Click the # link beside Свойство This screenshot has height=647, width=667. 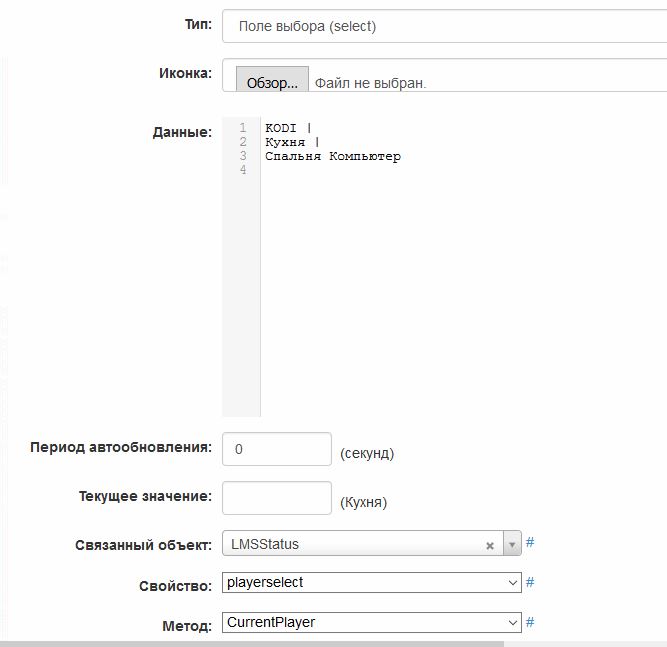[x=530, y=582]
